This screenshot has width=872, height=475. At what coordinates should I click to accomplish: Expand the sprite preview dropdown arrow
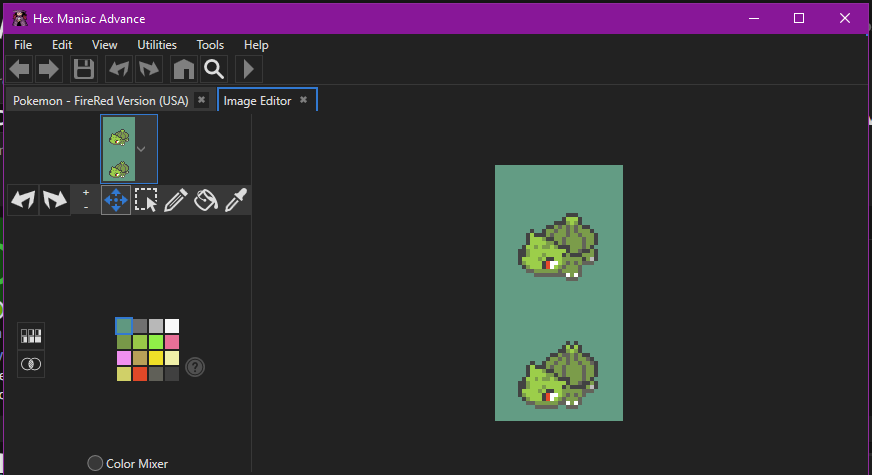(x=142, y=149)
